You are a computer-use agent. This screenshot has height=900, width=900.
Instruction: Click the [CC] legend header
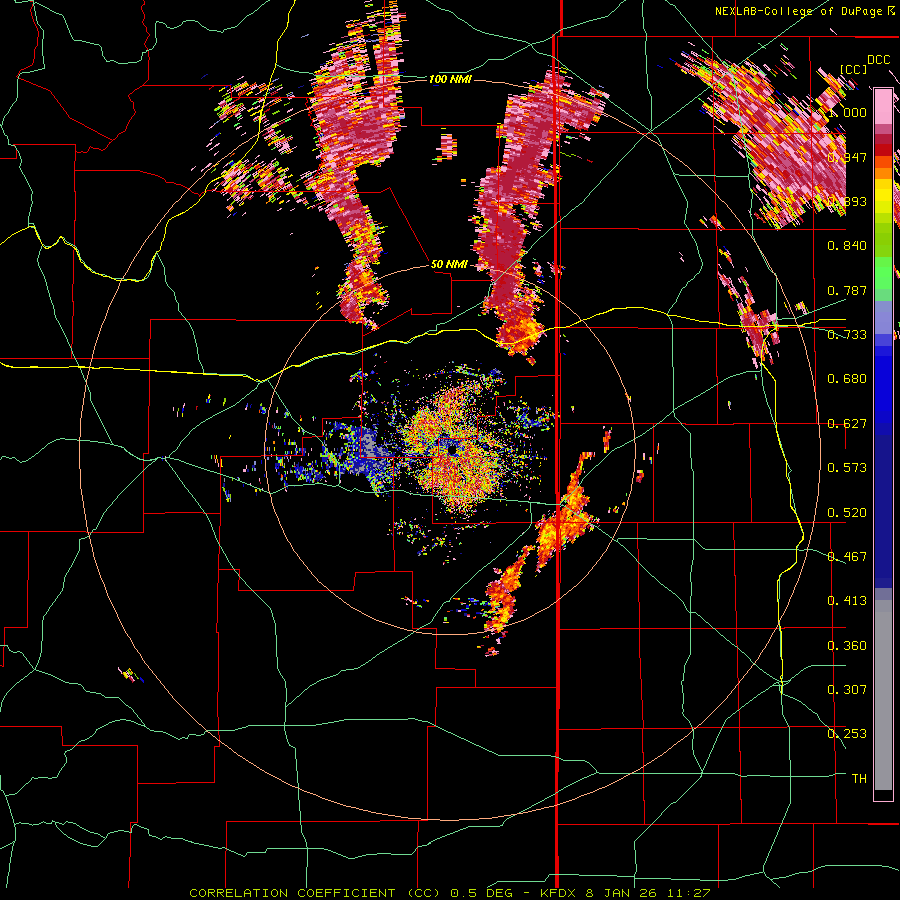tap(853, 69)
